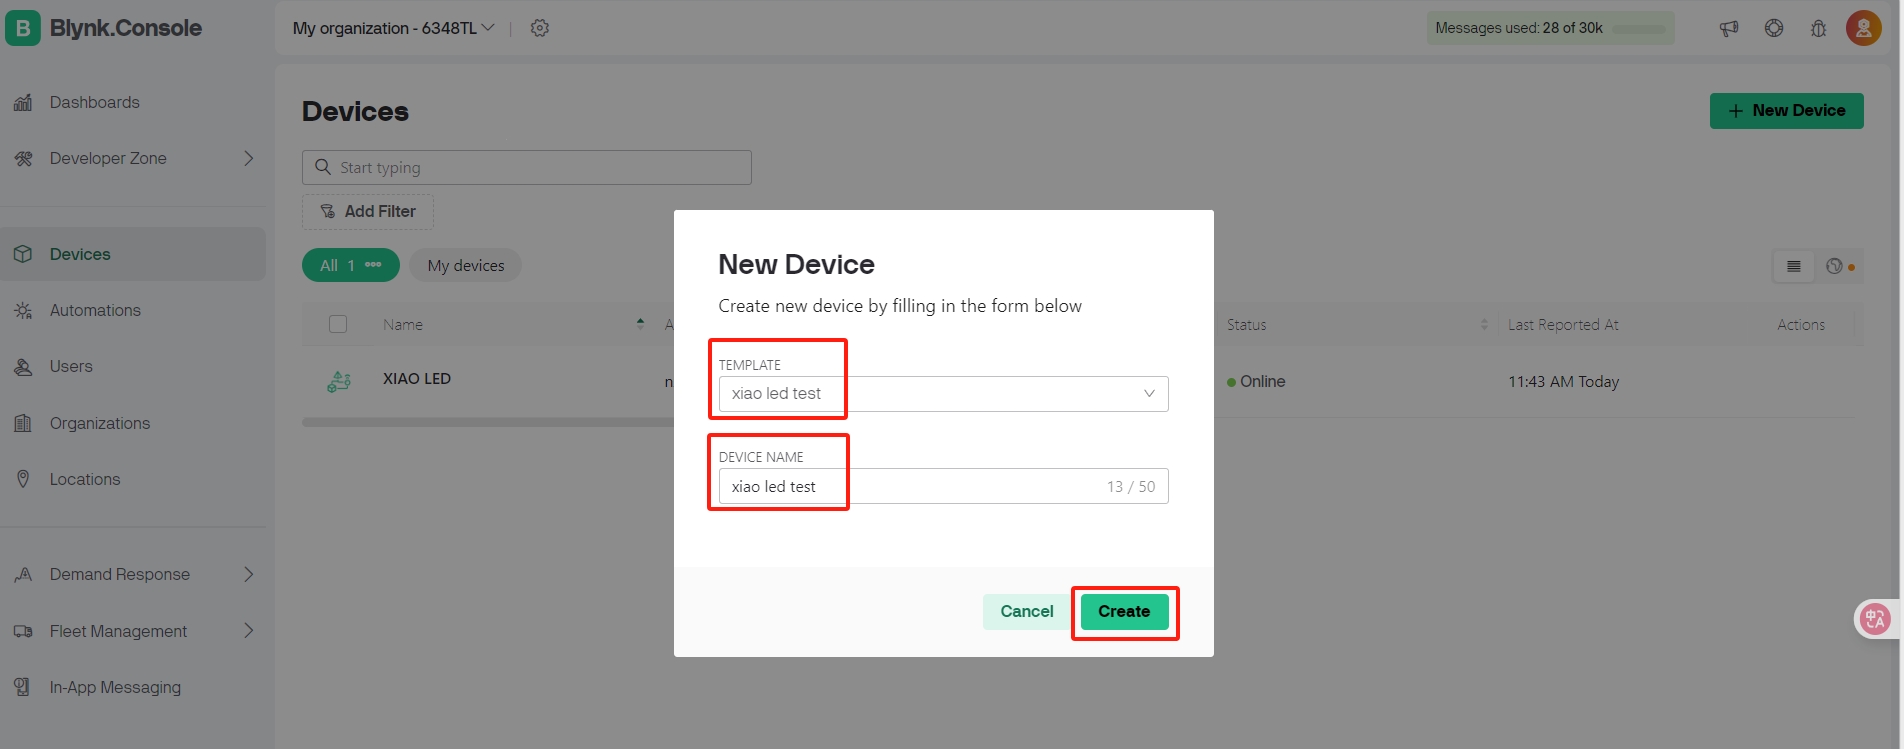The image size is (1904, 749).
Task: Click the Fleet Management truck icon
Action: tap(23, 631)
